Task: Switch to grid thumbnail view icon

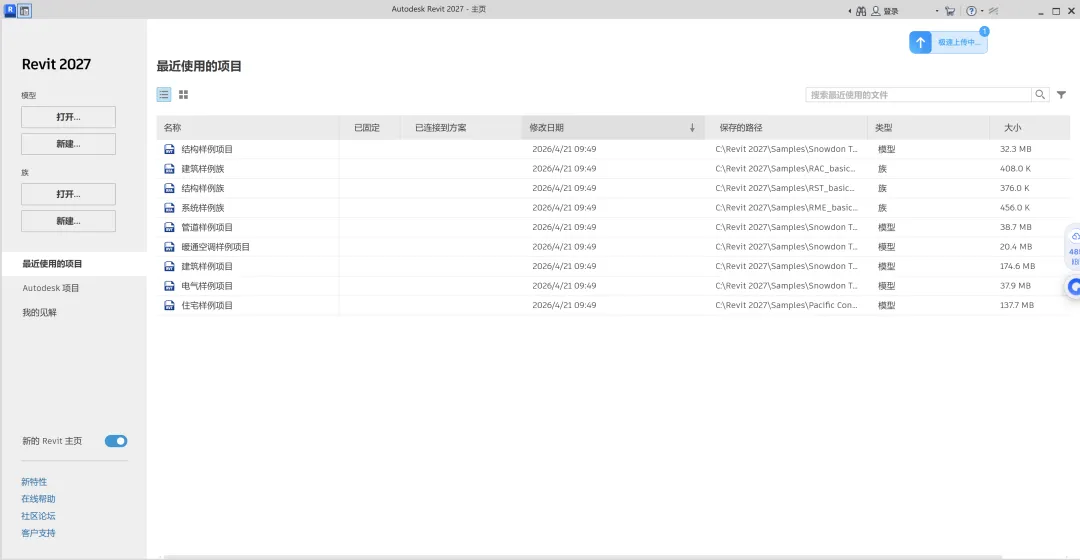Action: tap(183, 94)
